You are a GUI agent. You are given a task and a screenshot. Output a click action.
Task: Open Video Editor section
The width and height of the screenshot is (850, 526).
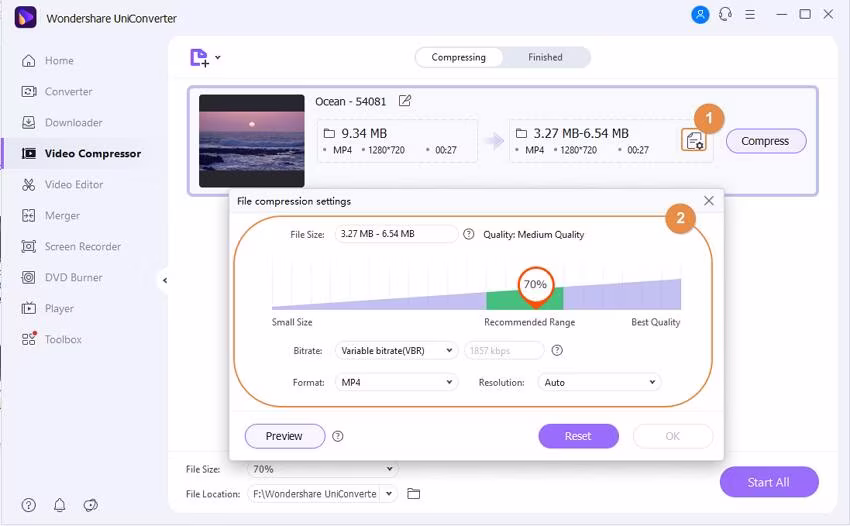pyautogui.click(x=62, y=184)
